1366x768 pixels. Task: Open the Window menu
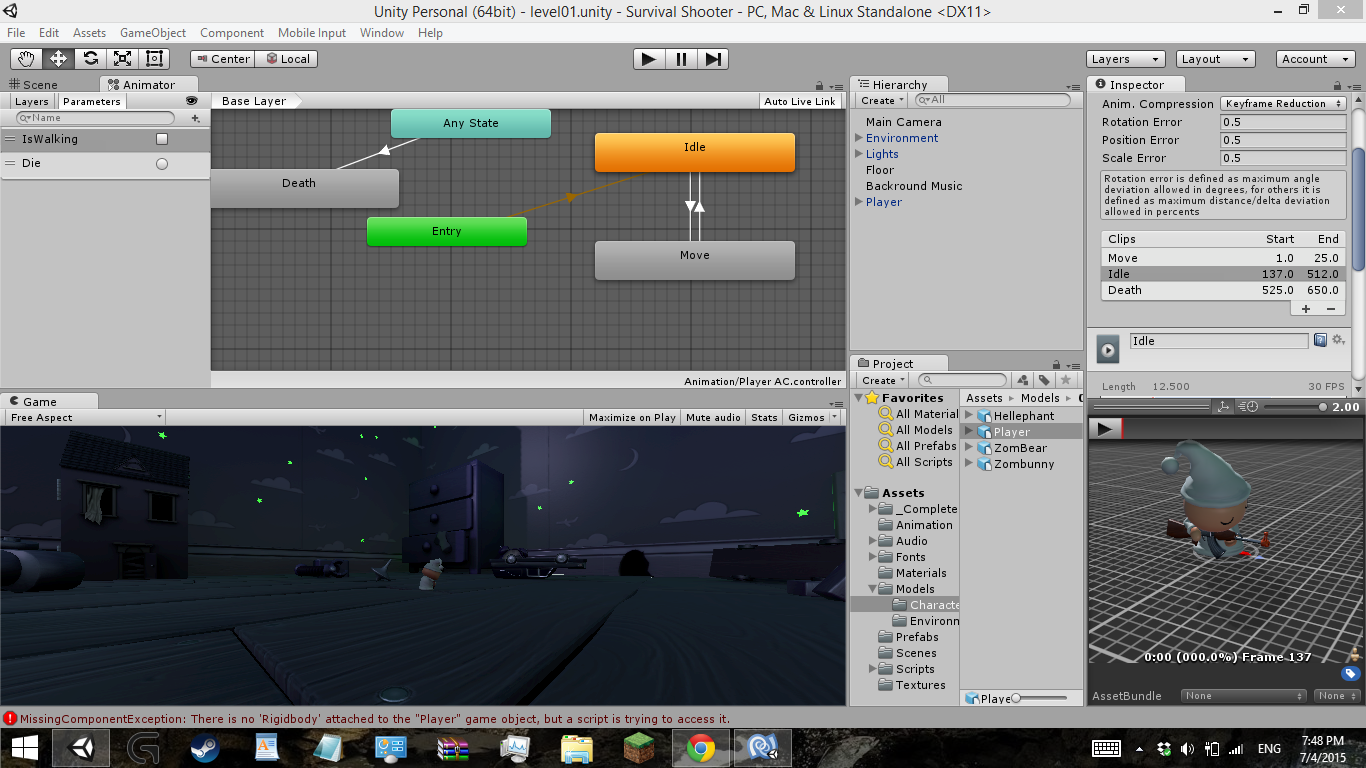[382, 33]
